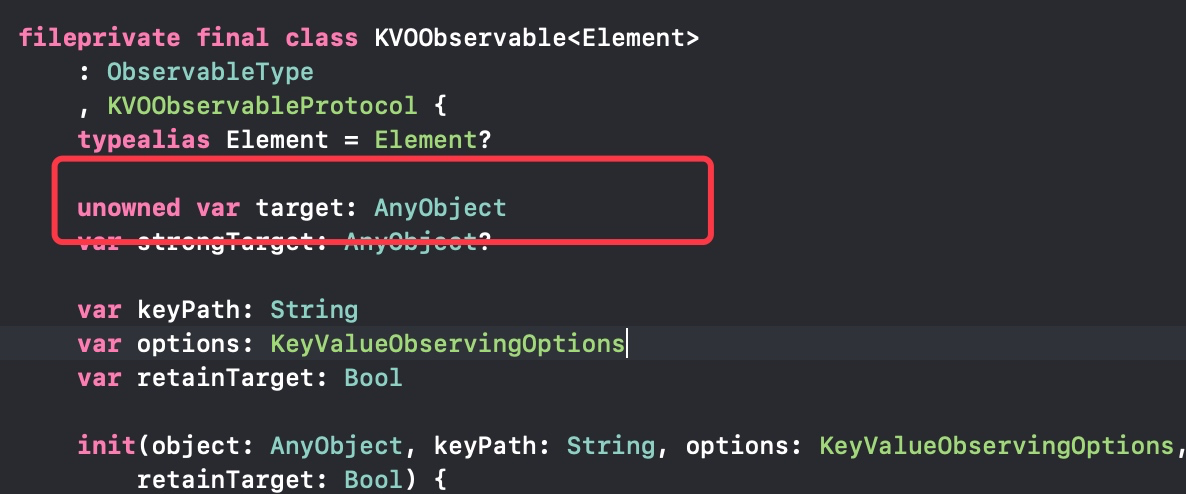This screenshot has height=494, width=1186.
Task: Click the String type of keyPath
Action: coord(314,310)
